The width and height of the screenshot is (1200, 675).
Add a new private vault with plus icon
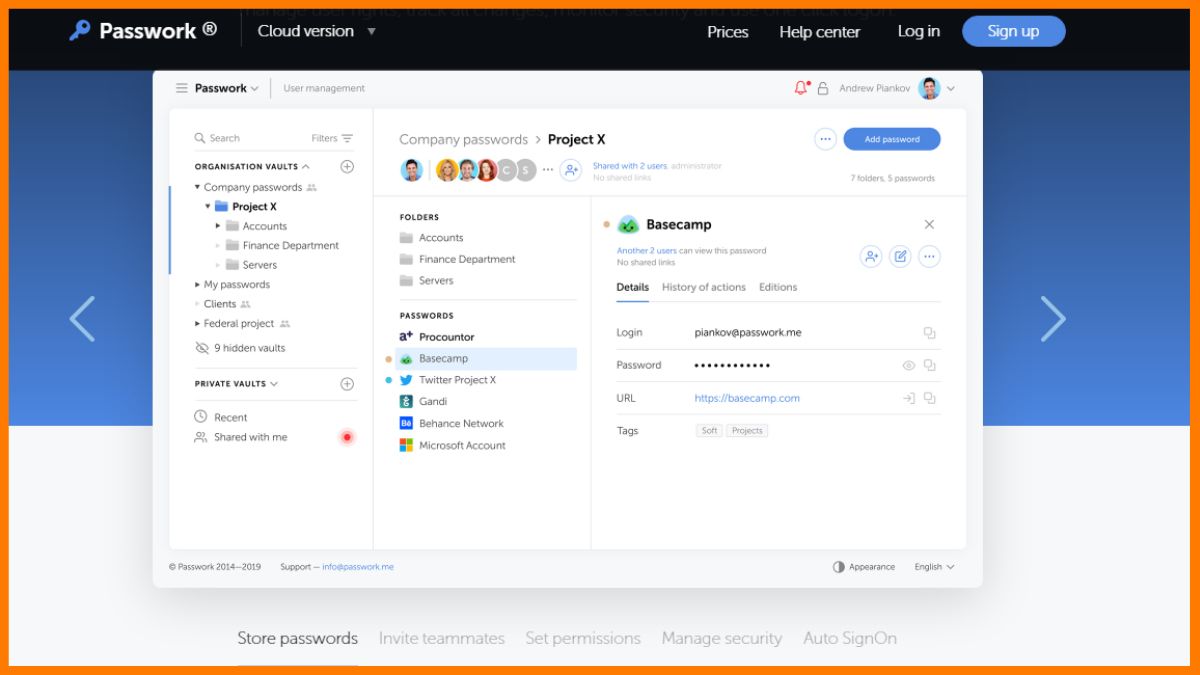click(347, 384)
